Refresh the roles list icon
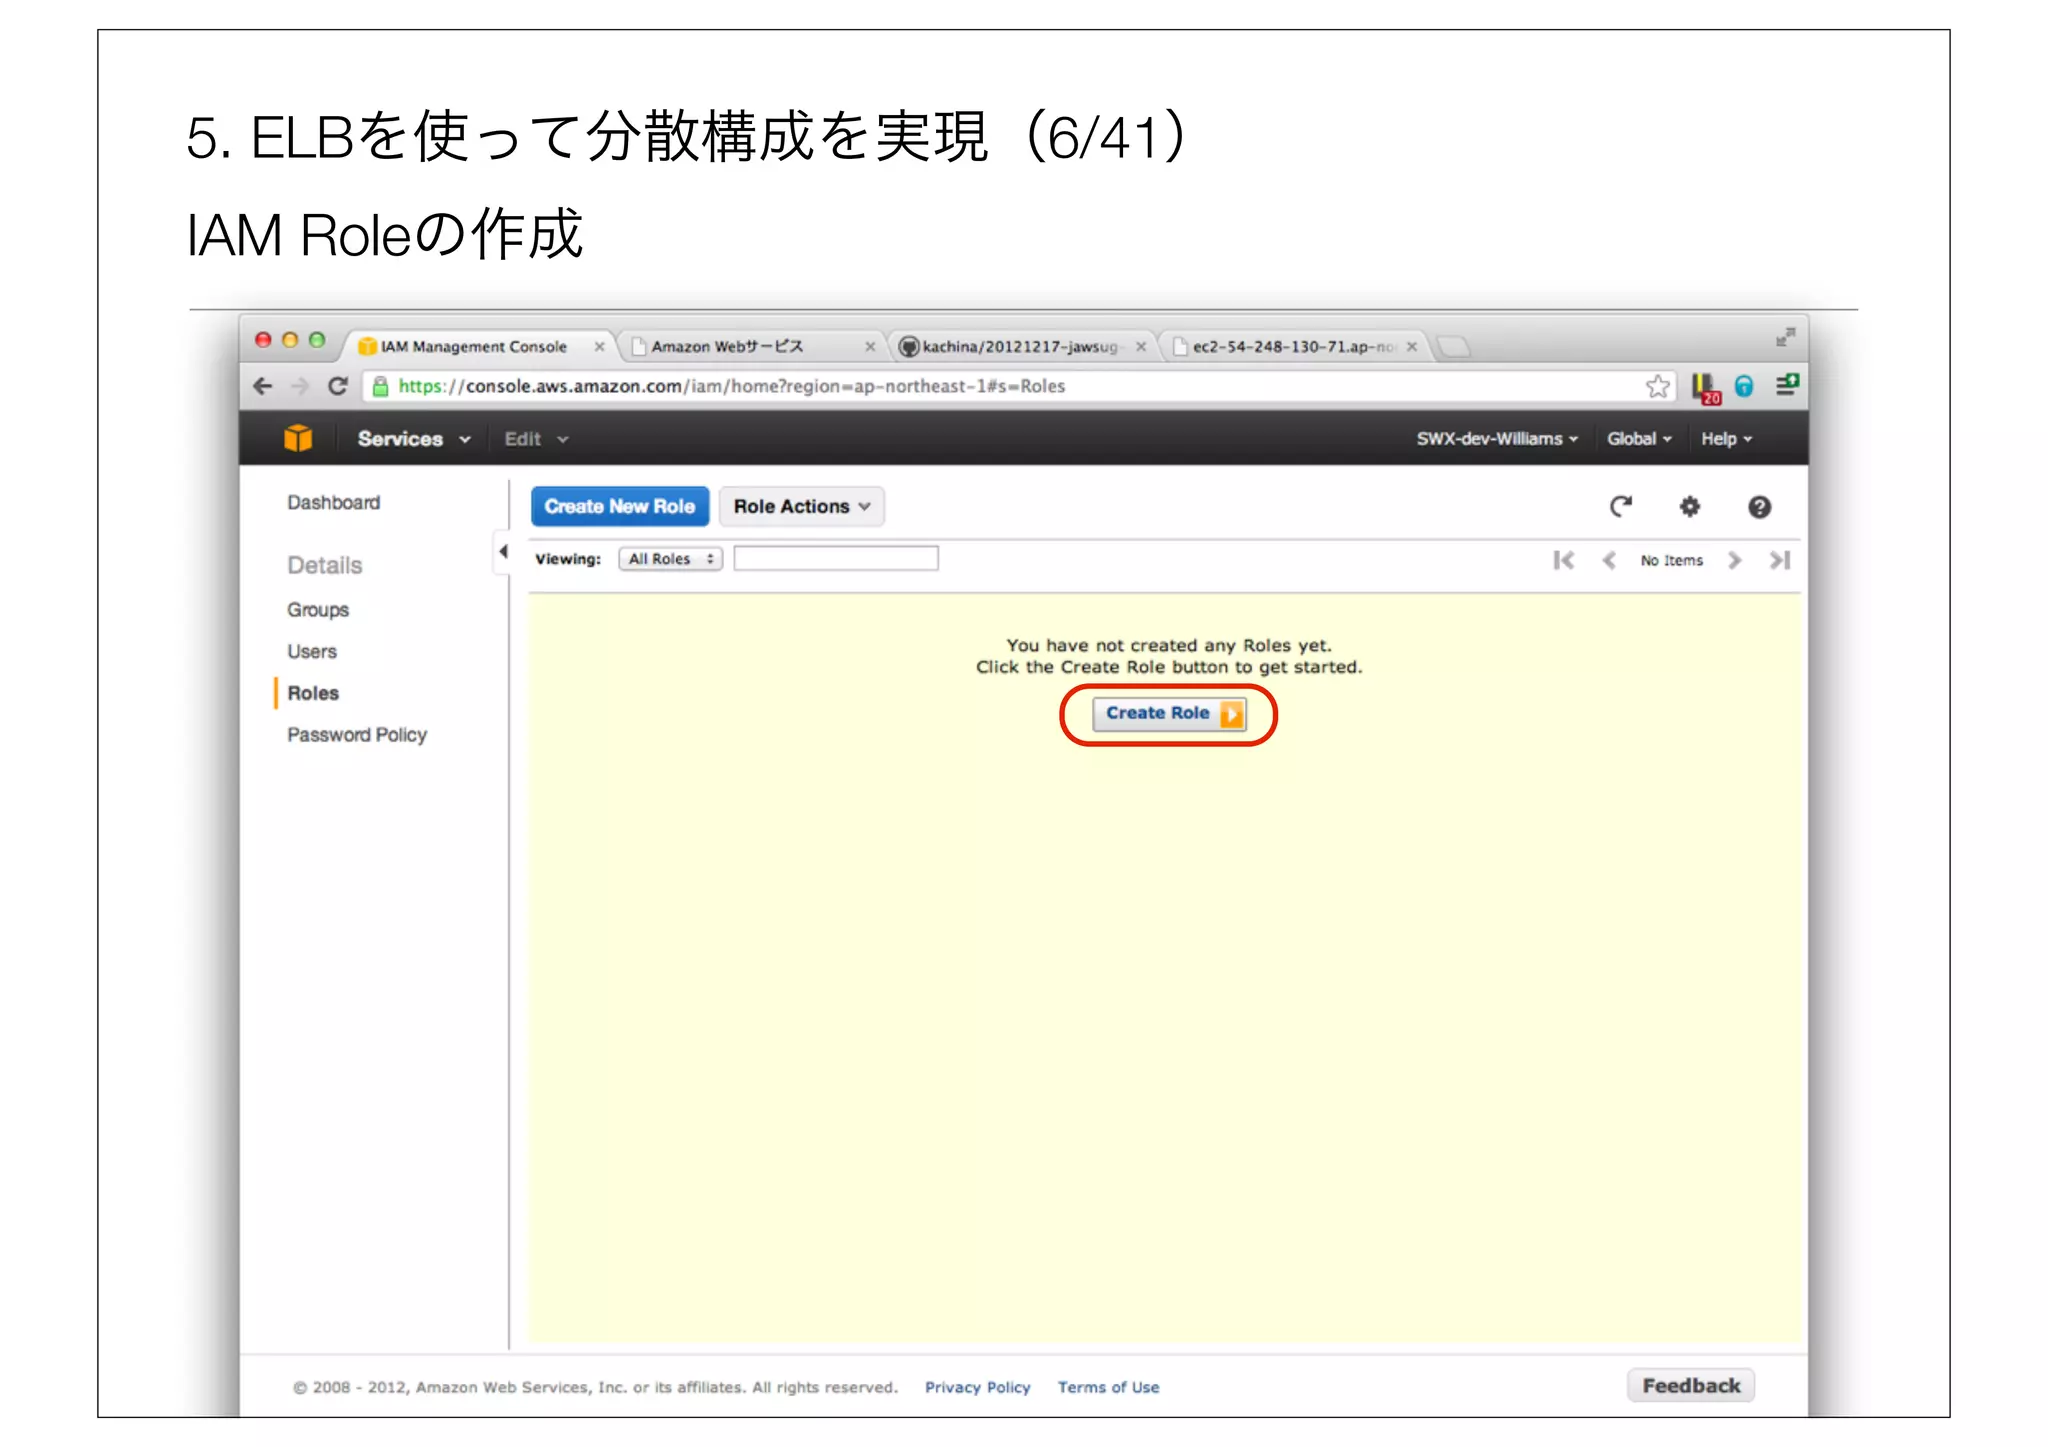2048x1447 pixels. (x=1621, y=507)
